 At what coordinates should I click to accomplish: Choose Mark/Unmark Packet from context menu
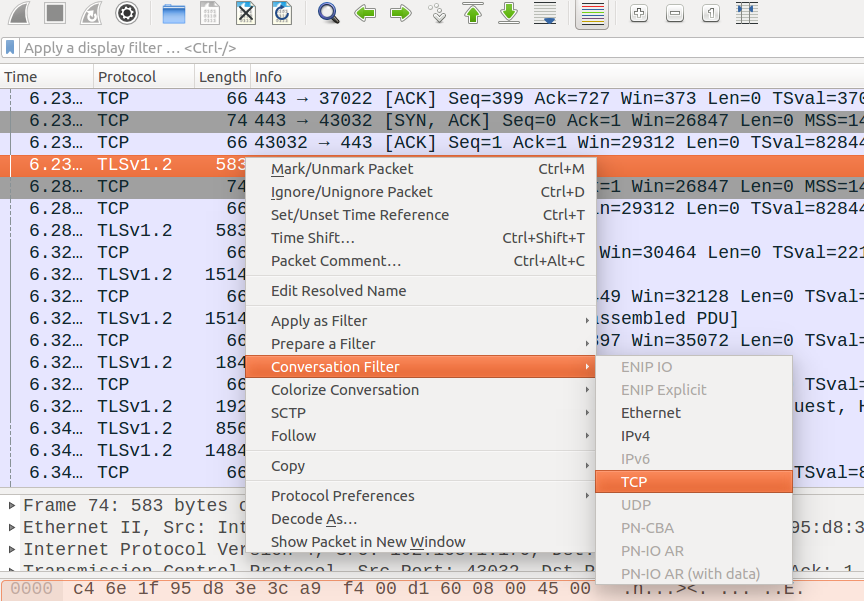coord(341,169)
